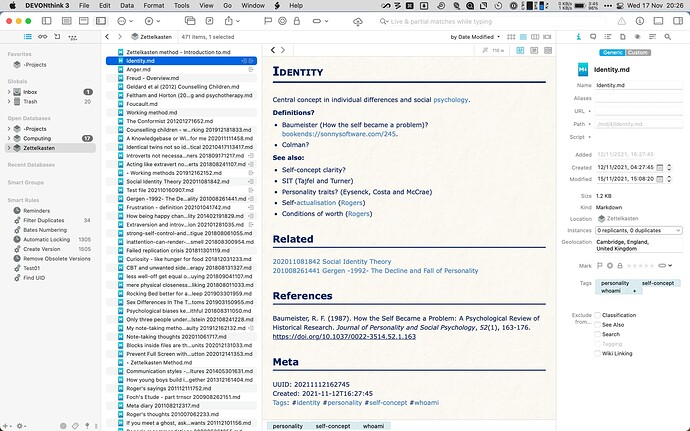The height and width of the screenshot is (431, 690).
Task: Select Anger.md in item list
Action: pos(181,70)
